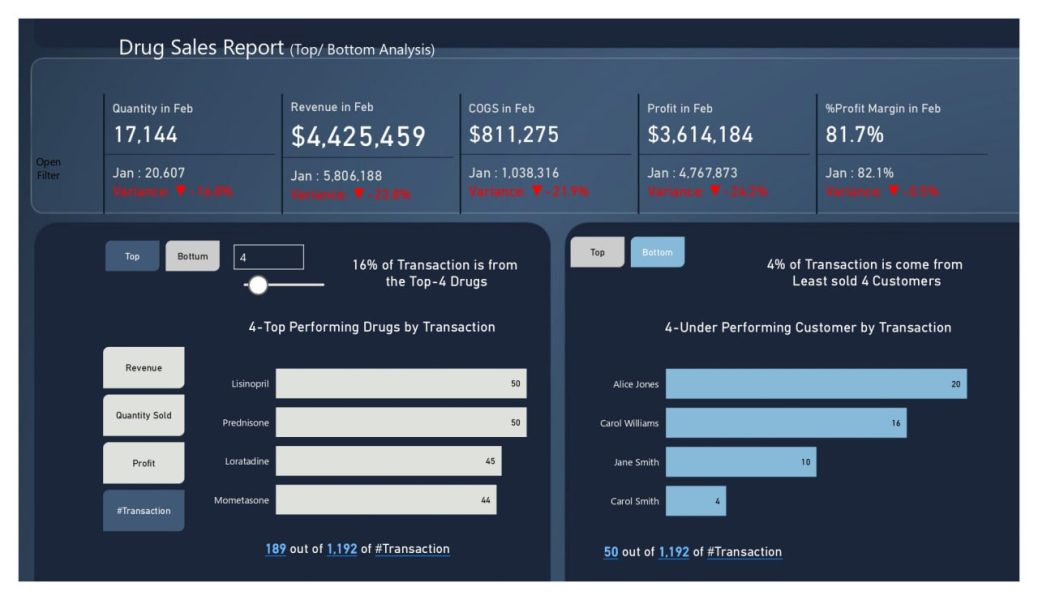This screenshot has height=600, width=1038.
Task: Click the variance arrow under Profit in Feb
Action: click(716, 191)
